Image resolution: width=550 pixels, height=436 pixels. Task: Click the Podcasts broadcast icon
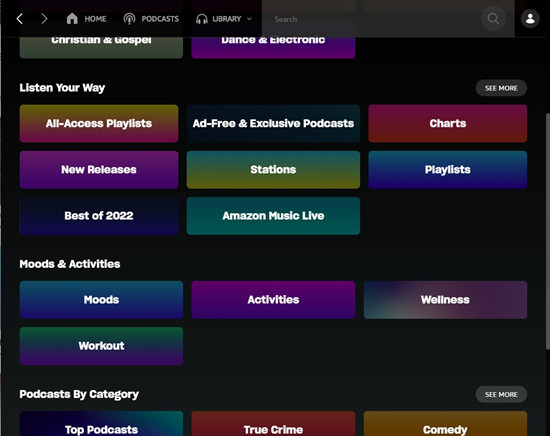(129, 19)
